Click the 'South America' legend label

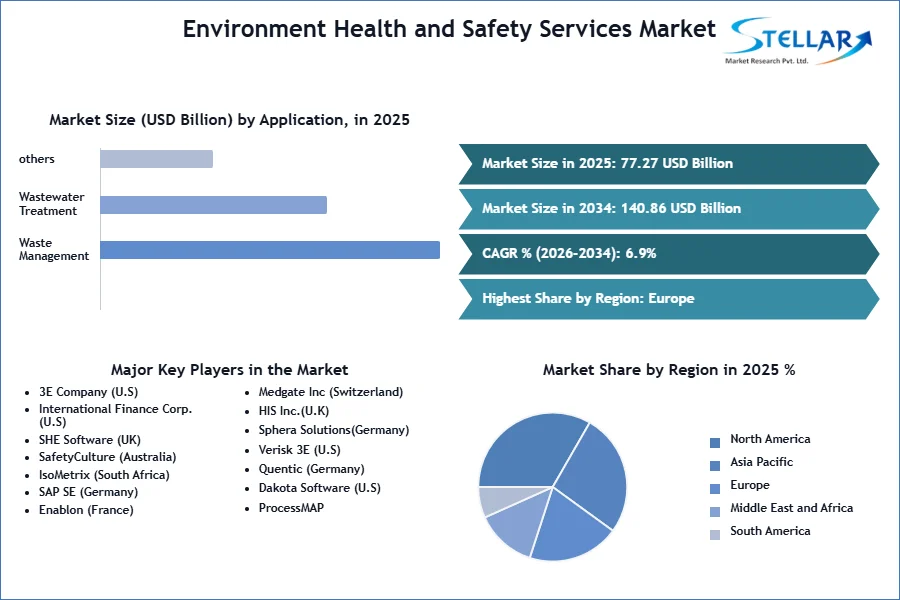pyautogui.click(x=770, y=531)
